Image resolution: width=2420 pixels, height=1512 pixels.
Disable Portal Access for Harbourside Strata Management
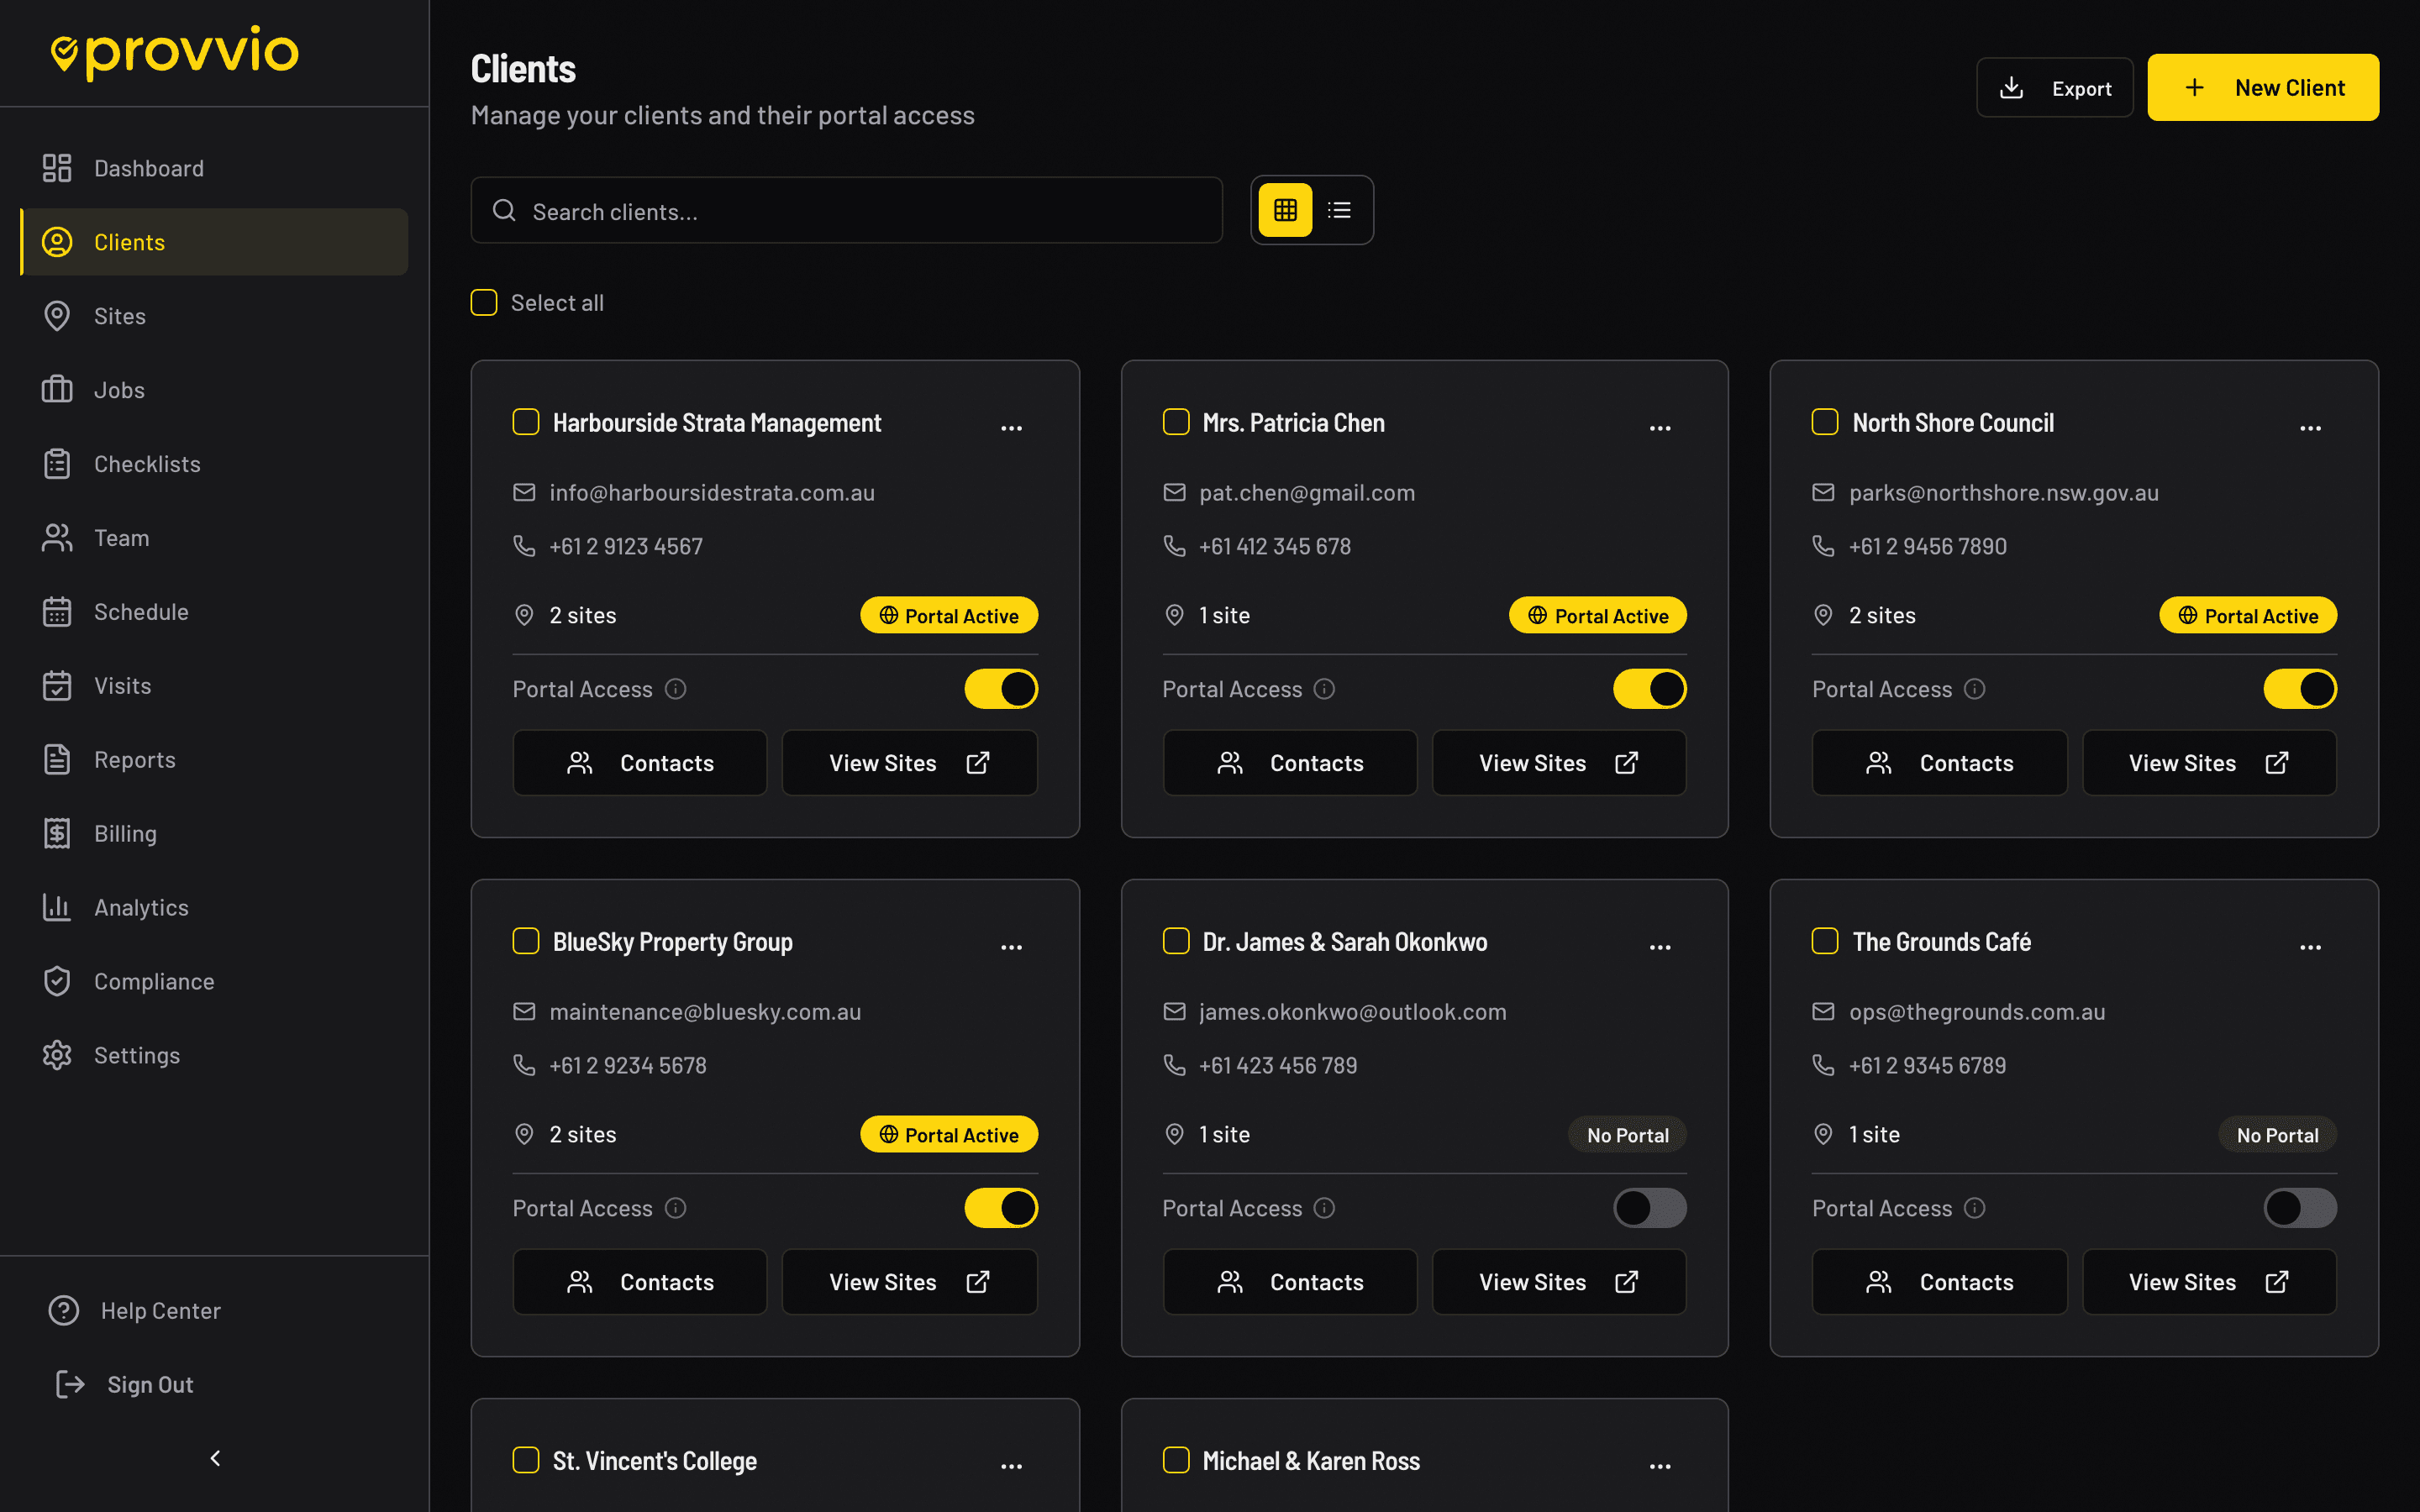tap(1000, 688)
